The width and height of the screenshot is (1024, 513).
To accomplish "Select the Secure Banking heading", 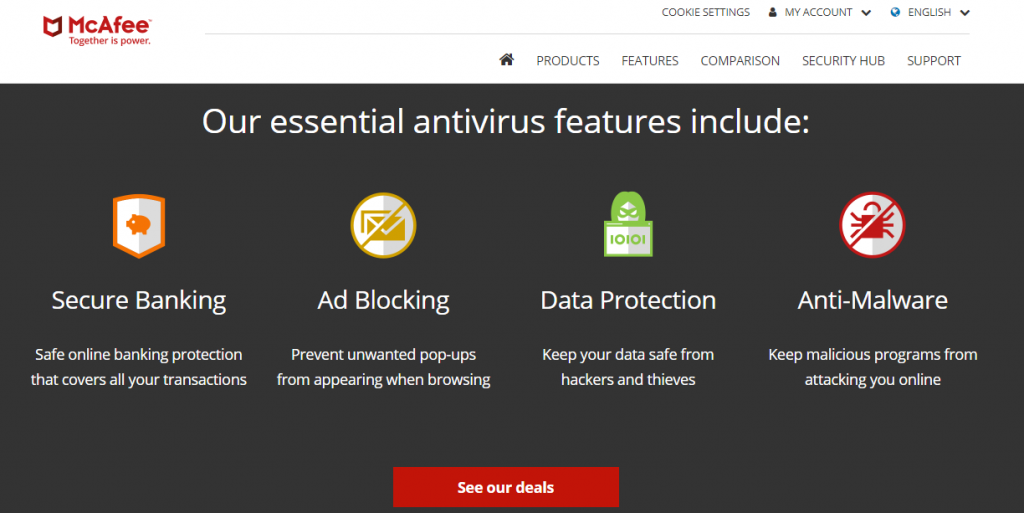I will coord(139,300).
